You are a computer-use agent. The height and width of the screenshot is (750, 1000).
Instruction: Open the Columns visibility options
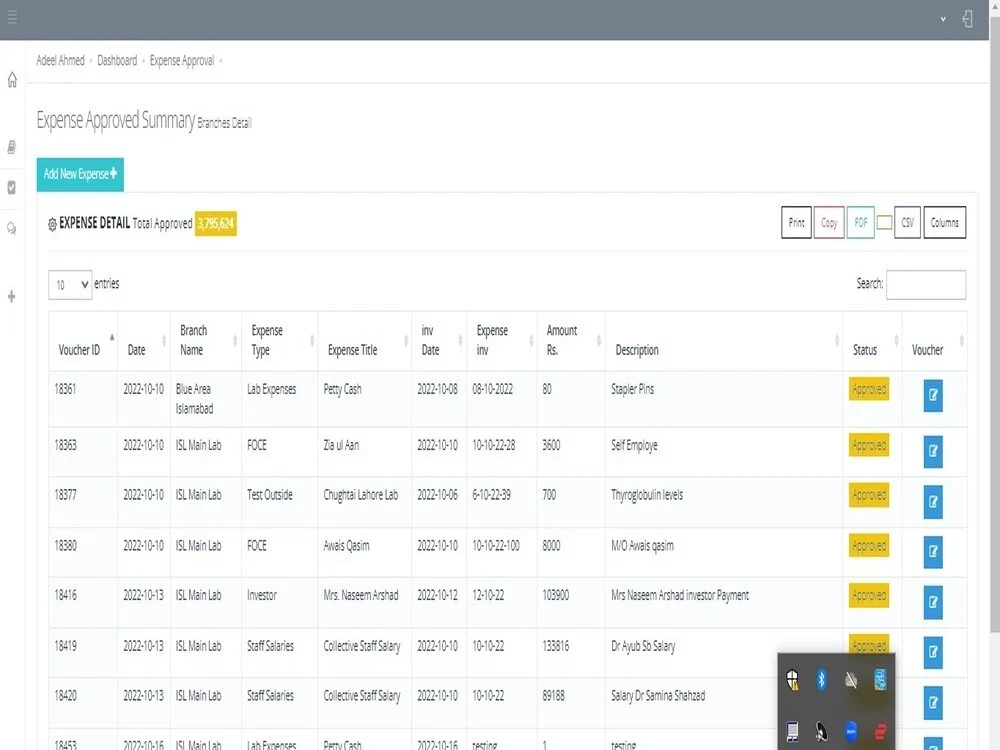tap(944, 222)
